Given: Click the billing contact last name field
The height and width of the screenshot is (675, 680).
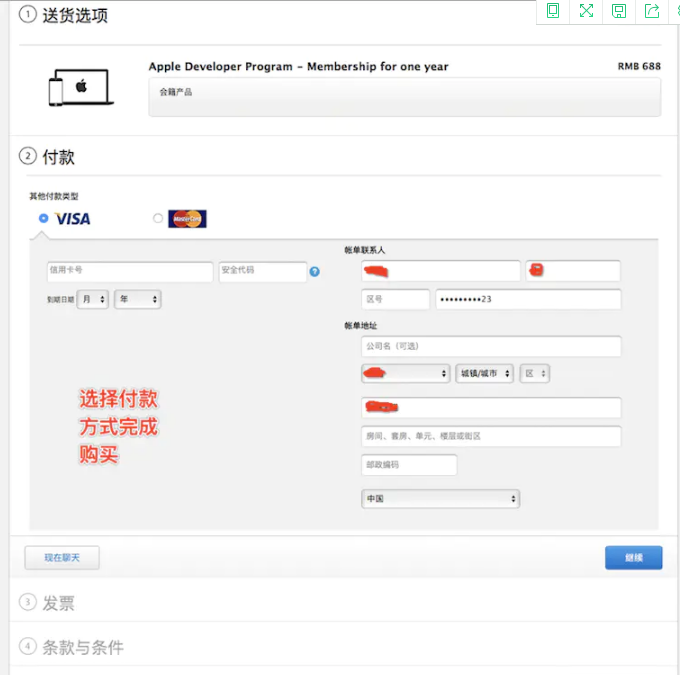Looking at the screenshot, I should [x=441, y=271].
